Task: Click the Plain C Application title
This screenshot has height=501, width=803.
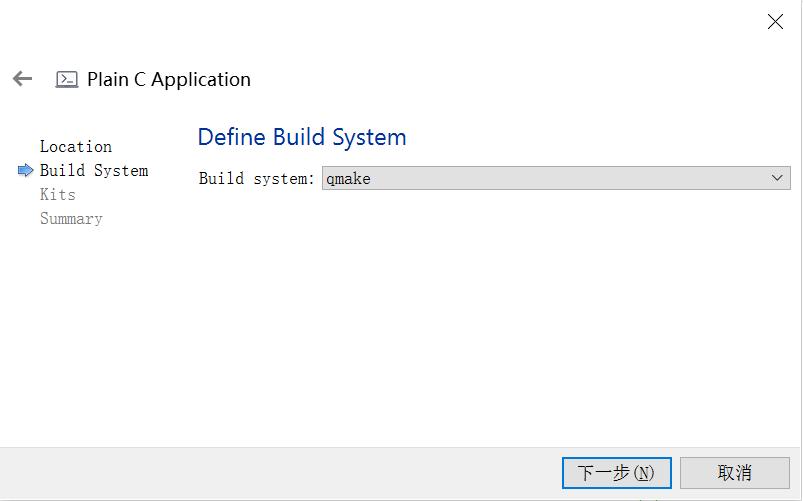Action: [169, 80]
